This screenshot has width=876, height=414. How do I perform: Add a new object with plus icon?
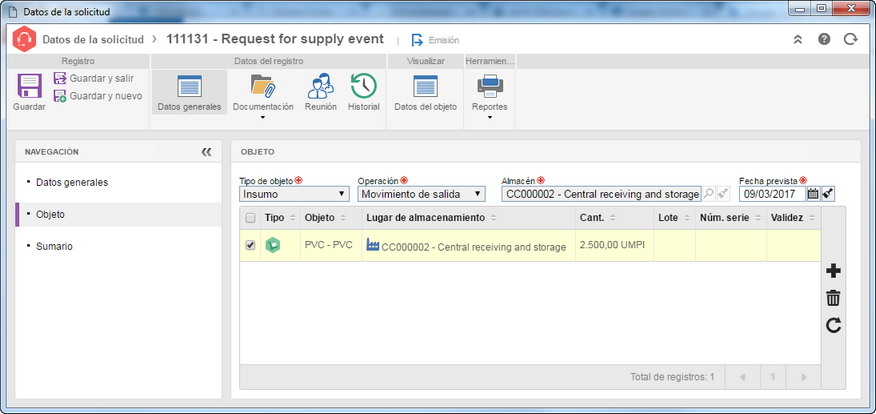pos(833,271)
